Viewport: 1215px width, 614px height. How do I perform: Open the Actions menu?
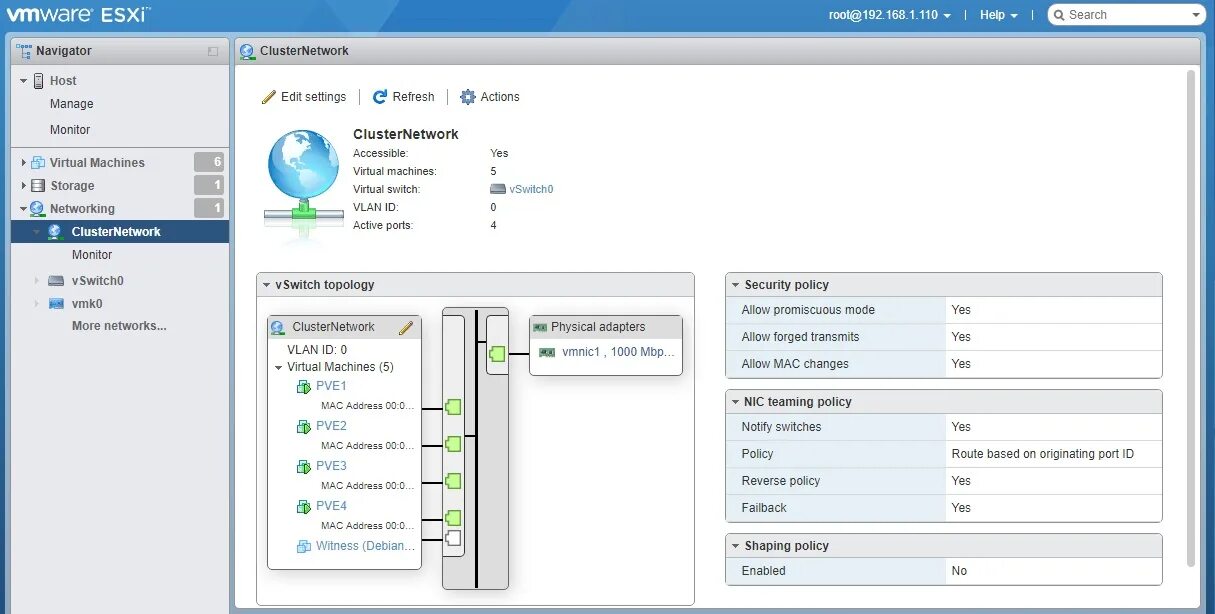click(x=490, y=97)
